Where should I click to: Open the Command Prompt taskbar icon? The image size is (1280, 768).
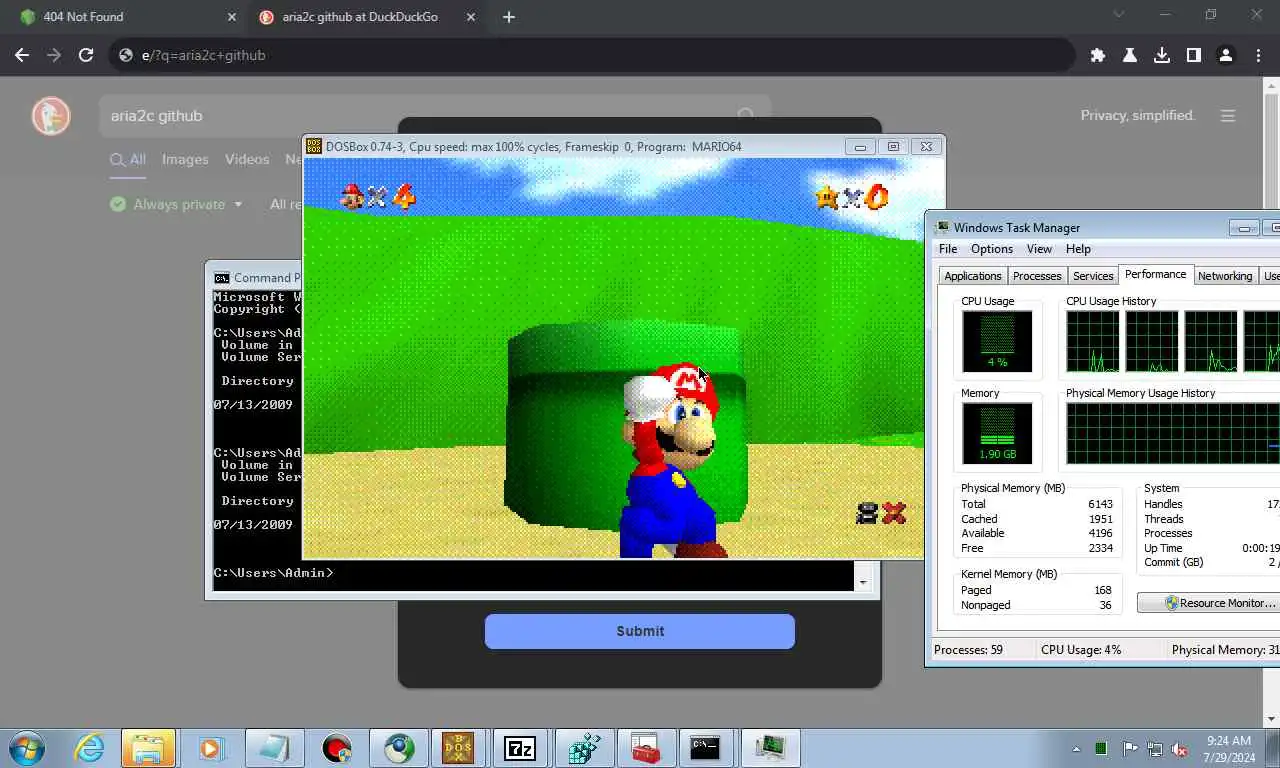[x=706, y=748]
